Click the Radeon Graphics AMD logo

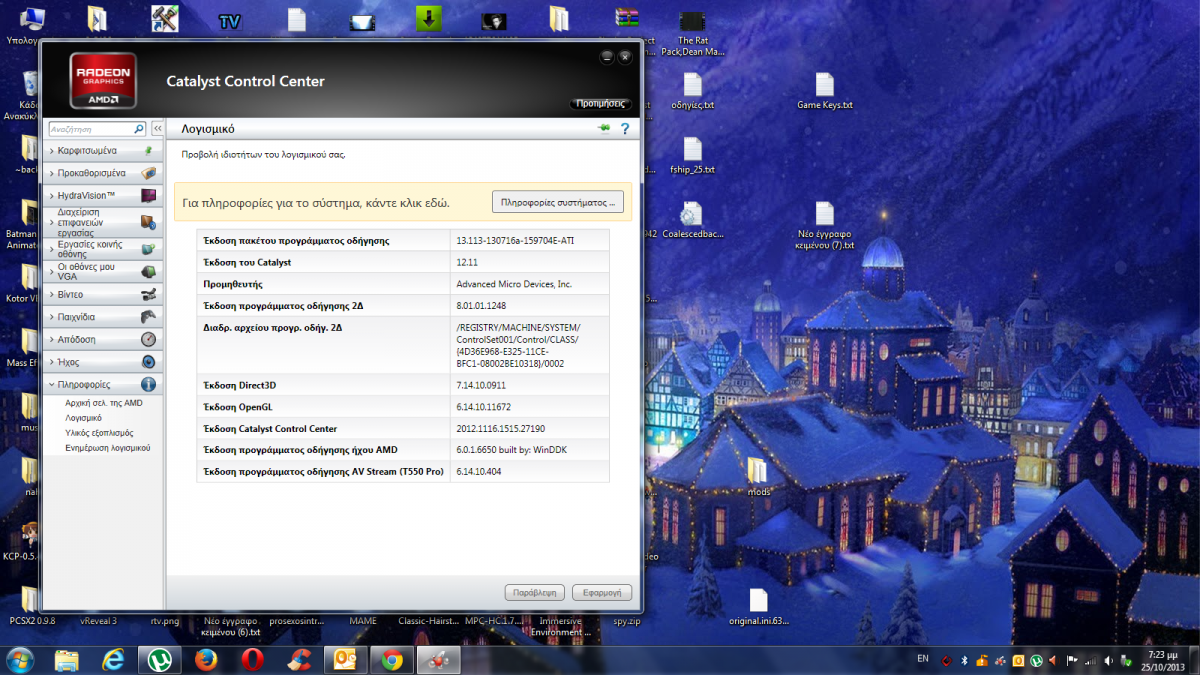(103, 81)
